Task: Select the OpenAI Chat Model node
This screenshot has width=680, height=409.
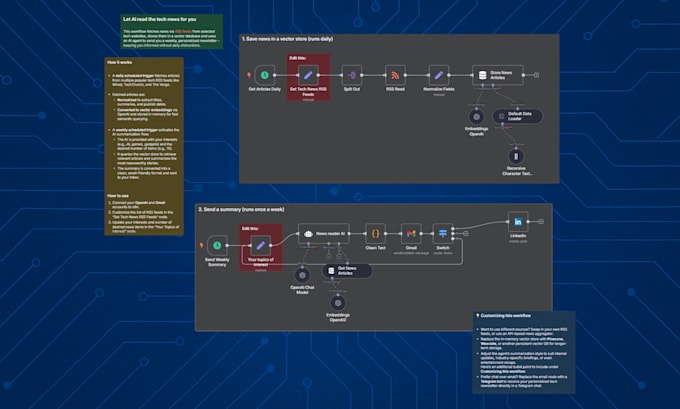Action: pyautogui.click(x=302, y=275)
